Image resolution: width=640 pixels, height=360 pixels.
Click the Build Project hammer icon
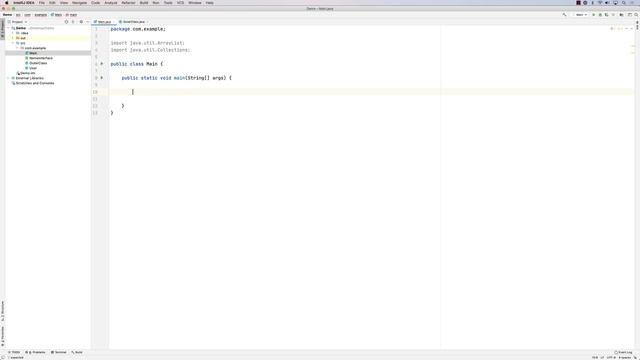[x=564, y=15]
